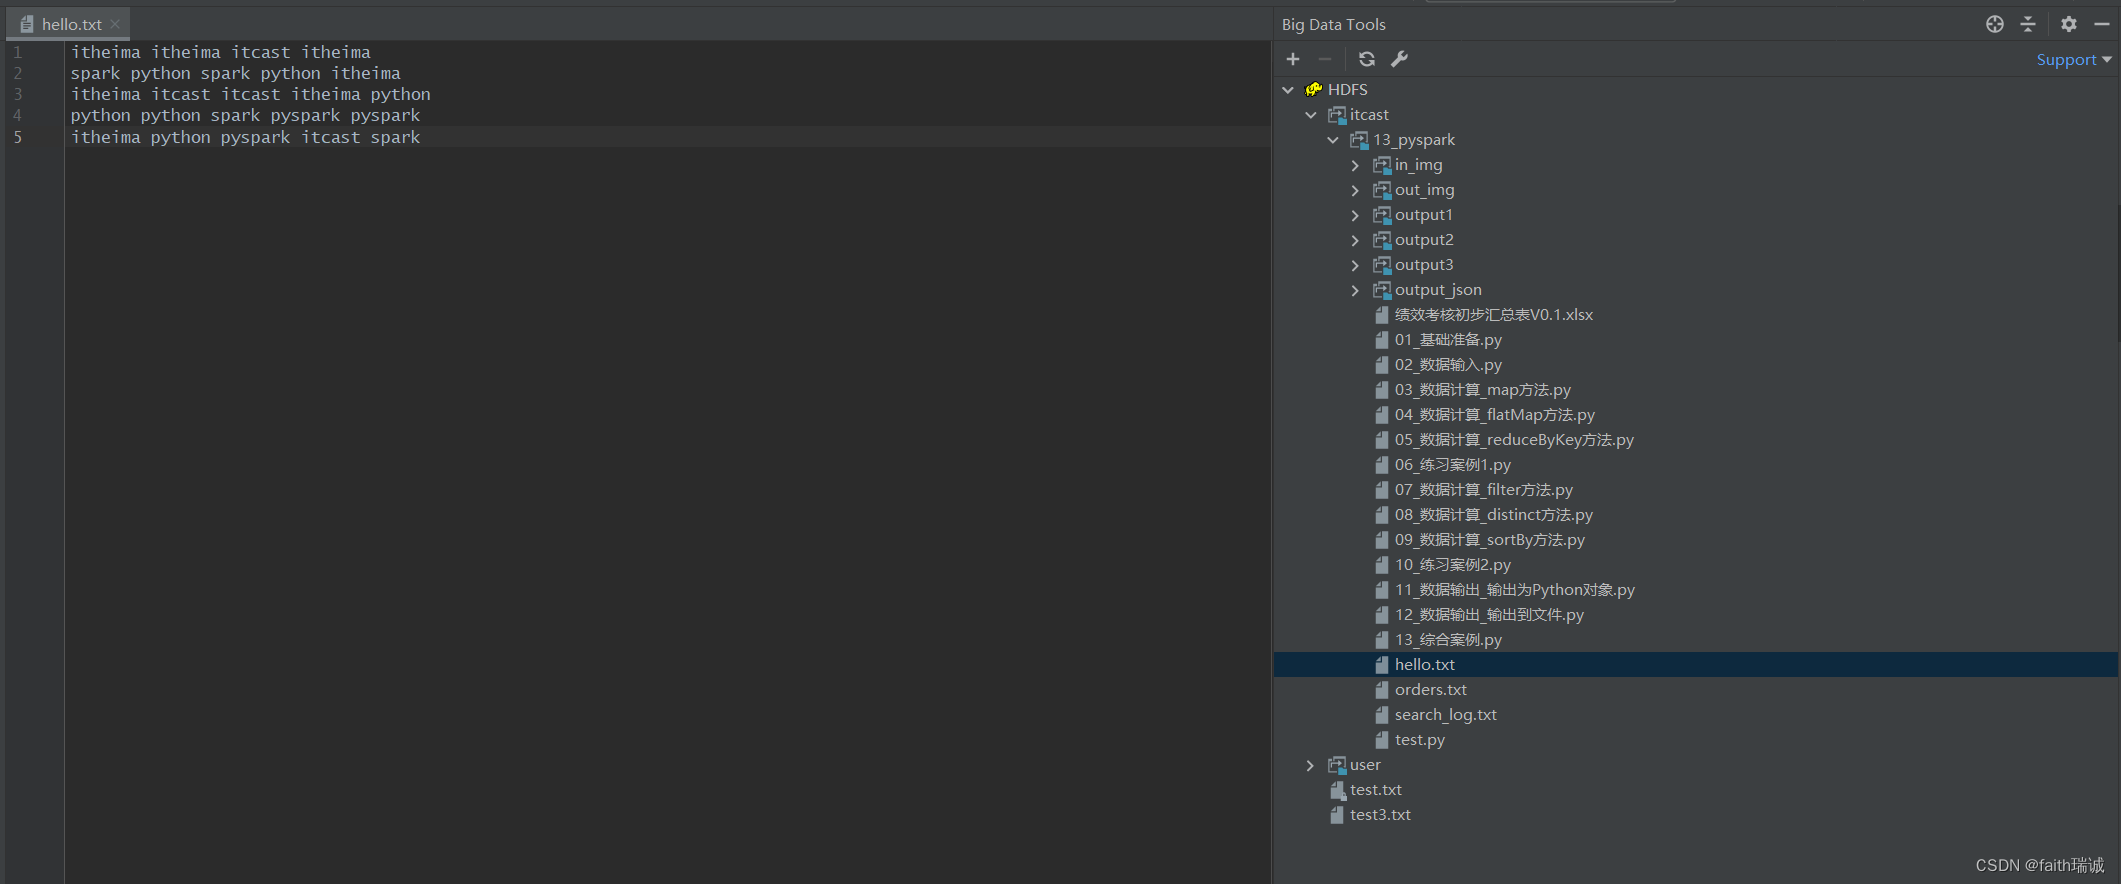2121x884 pixels.
Task: Select 12_数据输出_输出到文件.py file
Action: click(x=1489, y=615)
